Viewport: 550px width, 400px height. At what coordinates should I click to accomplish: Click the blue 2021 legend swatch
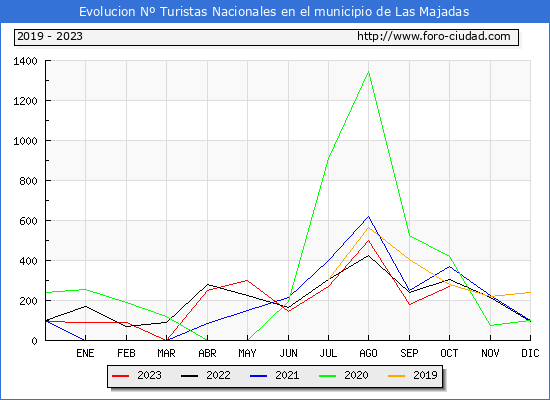(x=259, y=376)
